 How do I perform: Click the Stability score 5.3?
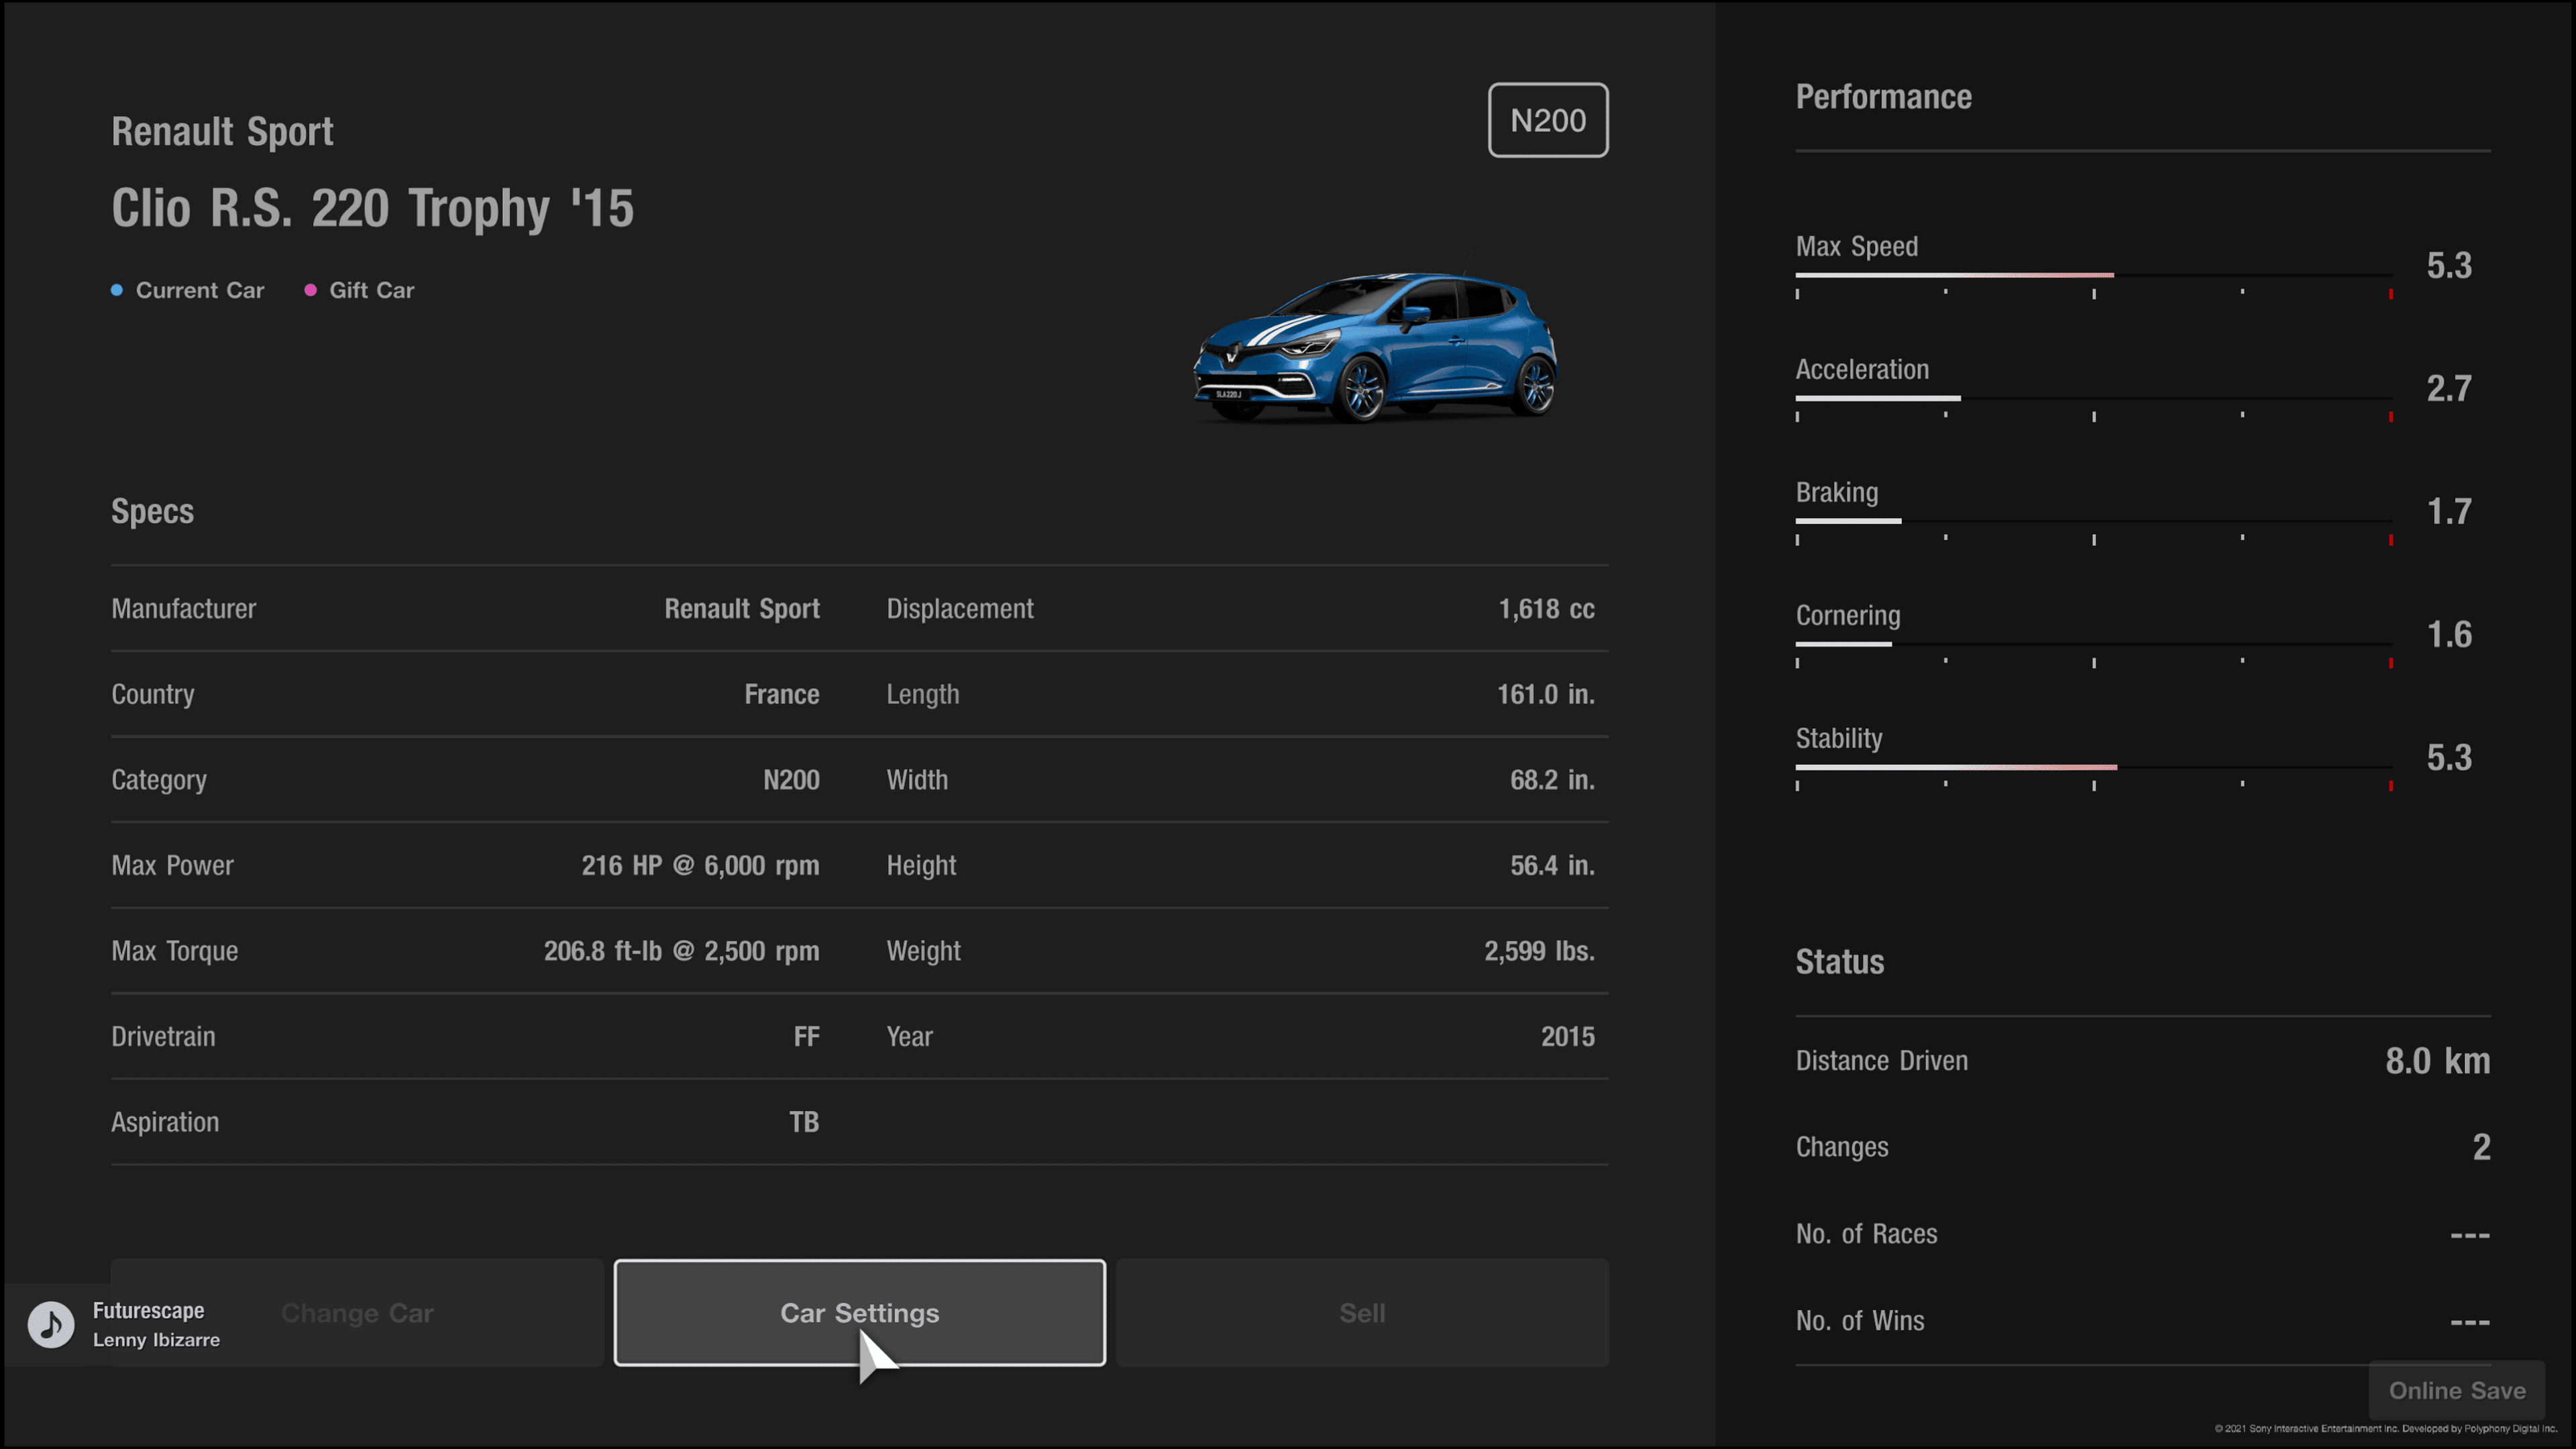click(x=2449, y=758)
